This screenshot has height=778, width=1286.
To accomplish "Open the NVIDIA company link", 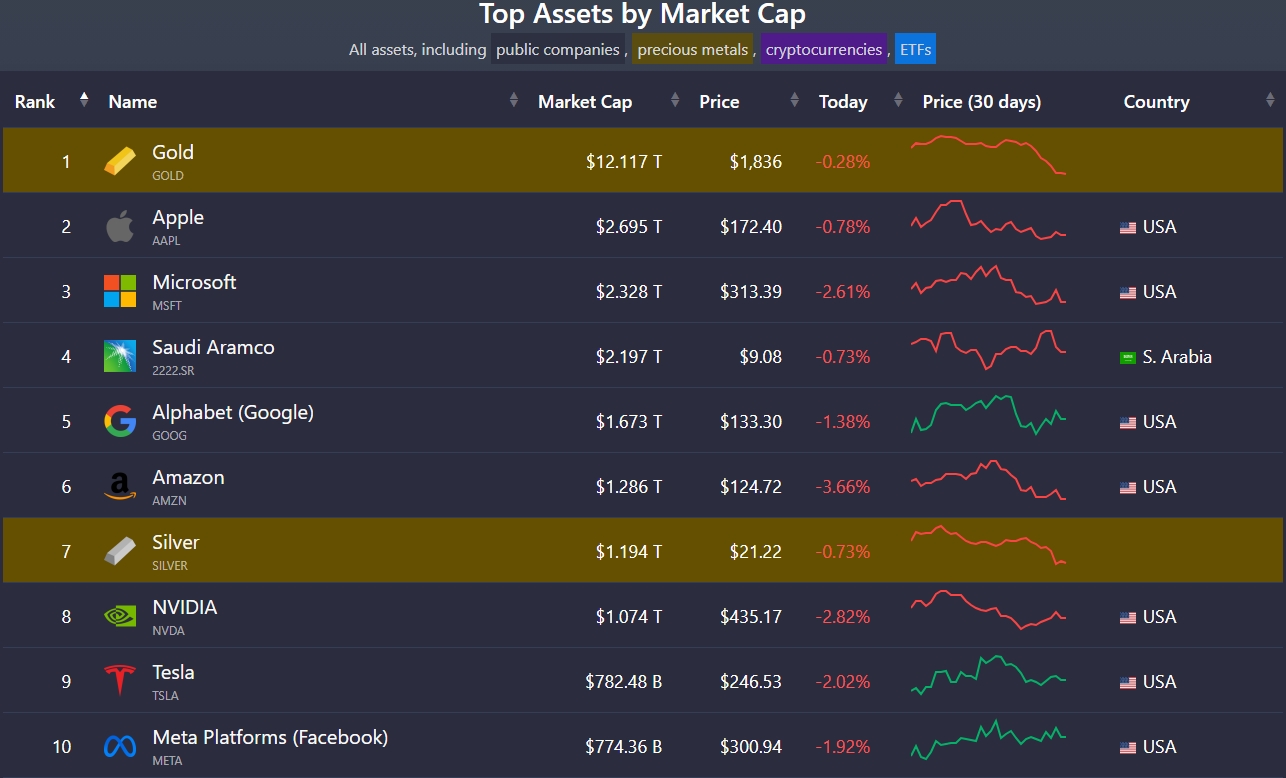I will (x=185, y=607).
